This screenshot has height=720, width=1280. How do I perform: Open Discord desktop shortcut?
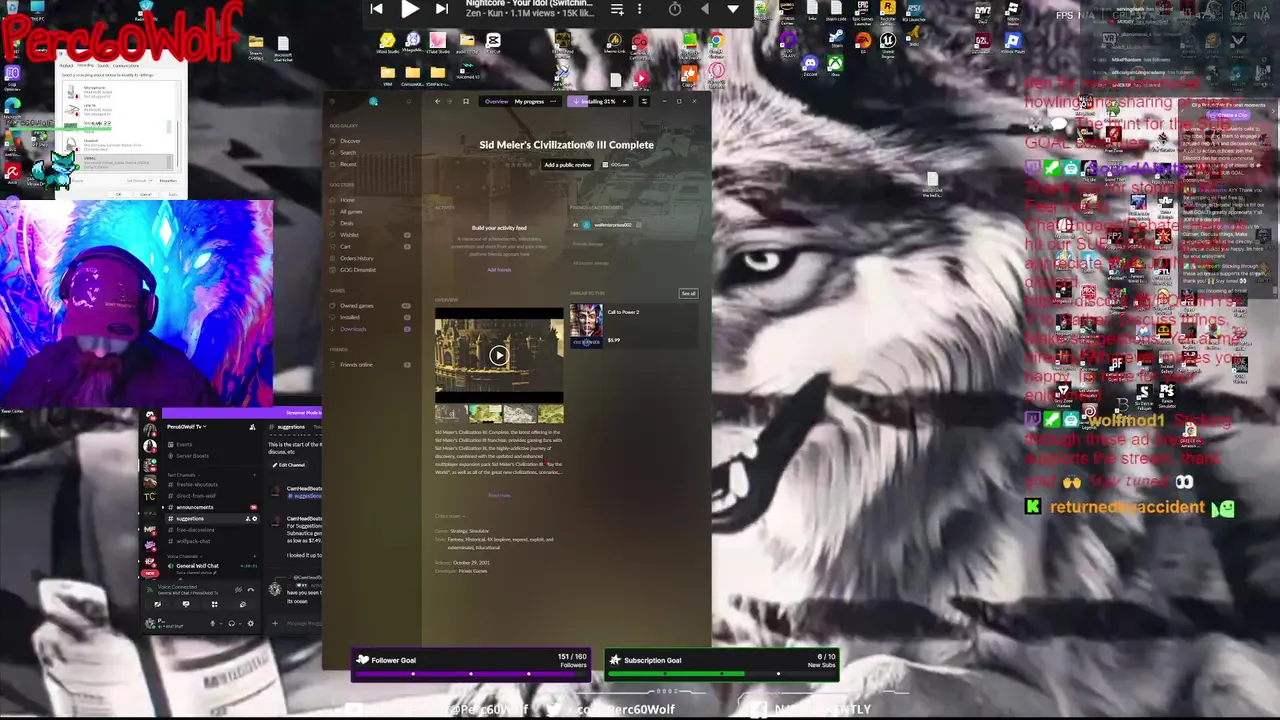tap(810, 66)
